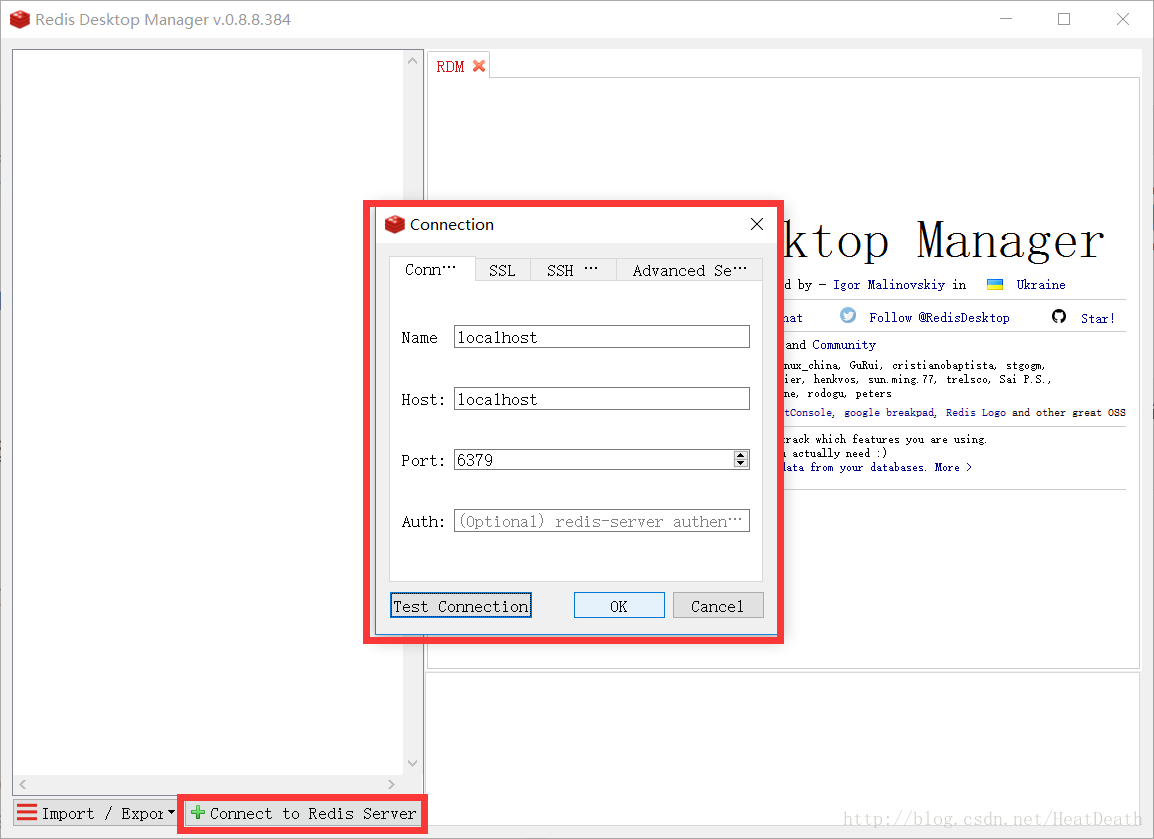Open the Ukraine link
Screen dimensions: 1154x839
coord(1041,285)
